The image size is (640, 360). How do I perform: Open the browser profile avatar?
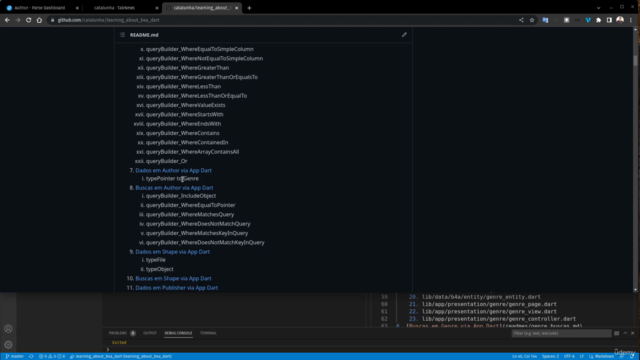(620, 20)
